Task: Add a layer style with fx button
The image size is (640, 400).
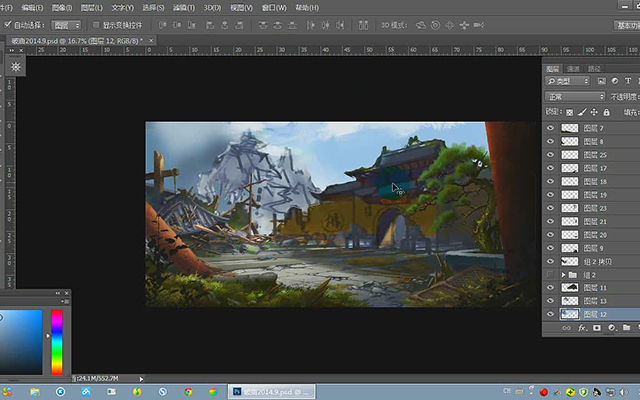Action: coord(582,328)
